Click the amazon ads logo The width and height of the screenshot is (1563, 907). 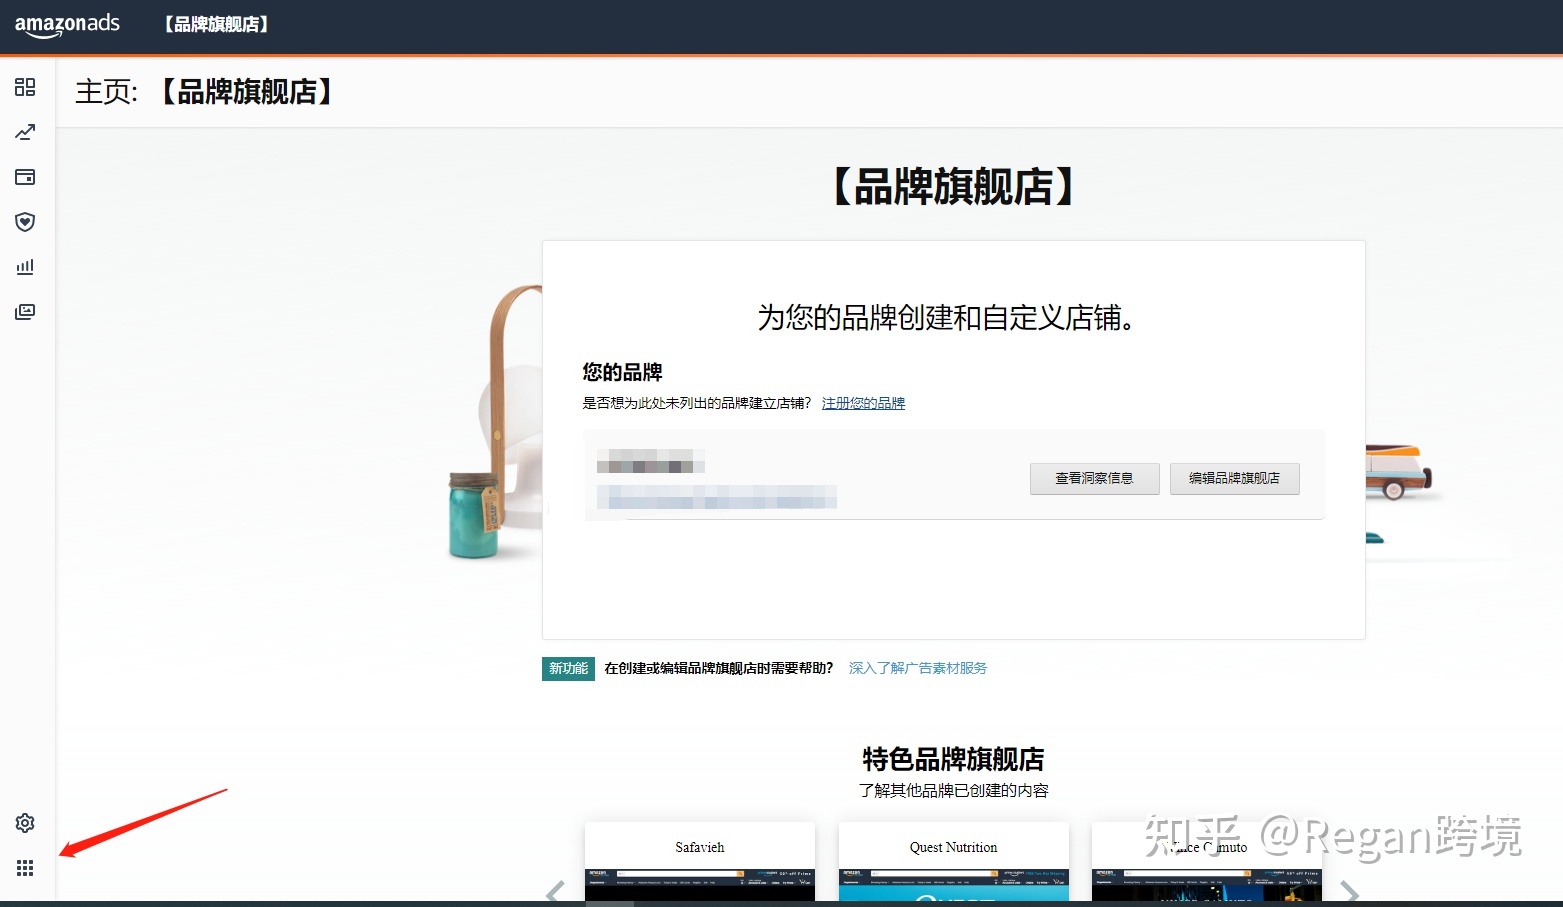[x=67, y=25]
